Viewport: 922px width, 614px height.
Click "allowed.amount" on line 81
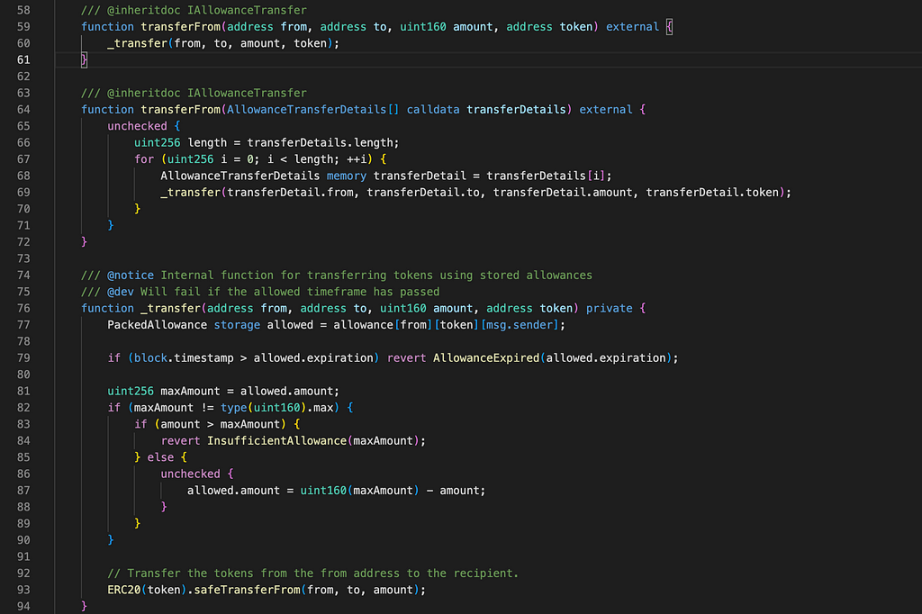click(x=286, y=391)
